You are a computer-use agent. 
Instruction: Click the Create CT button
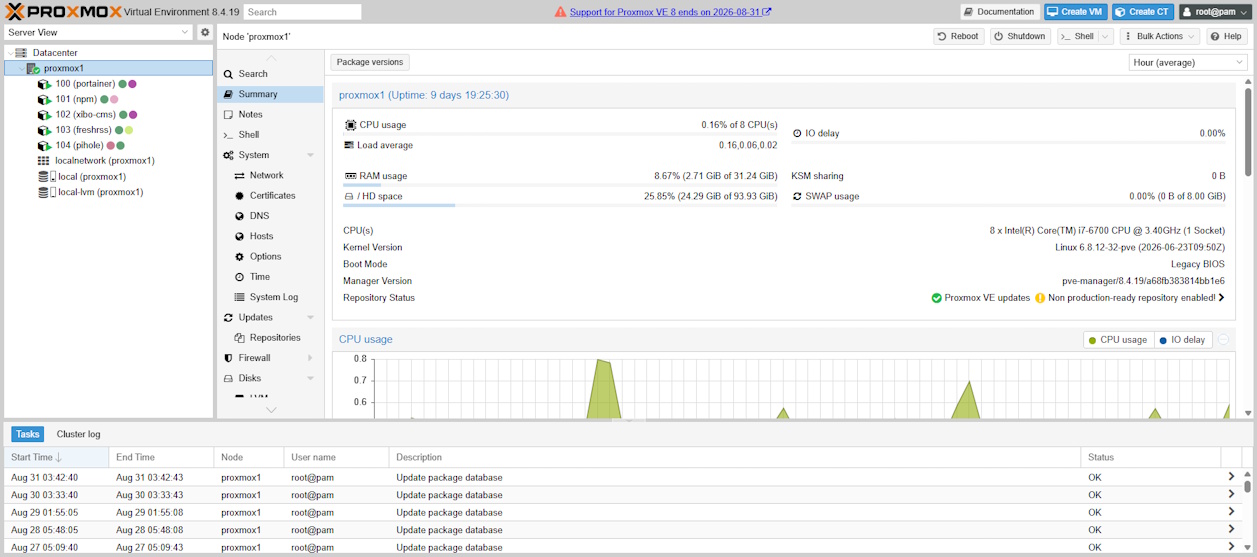[x=1143, y=12]
